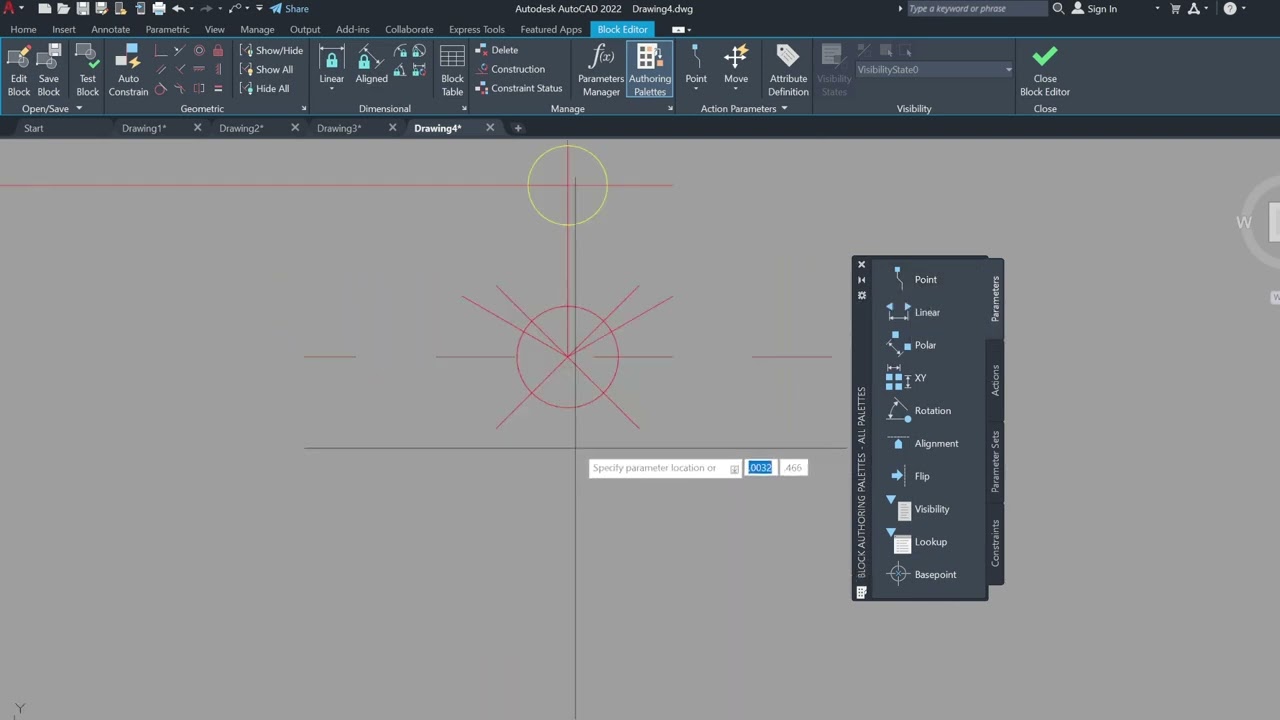Viewport: 1280px width, 720px height.
Task: Select the Linear parameter in the authoring palette
Action: coord(913,312)
